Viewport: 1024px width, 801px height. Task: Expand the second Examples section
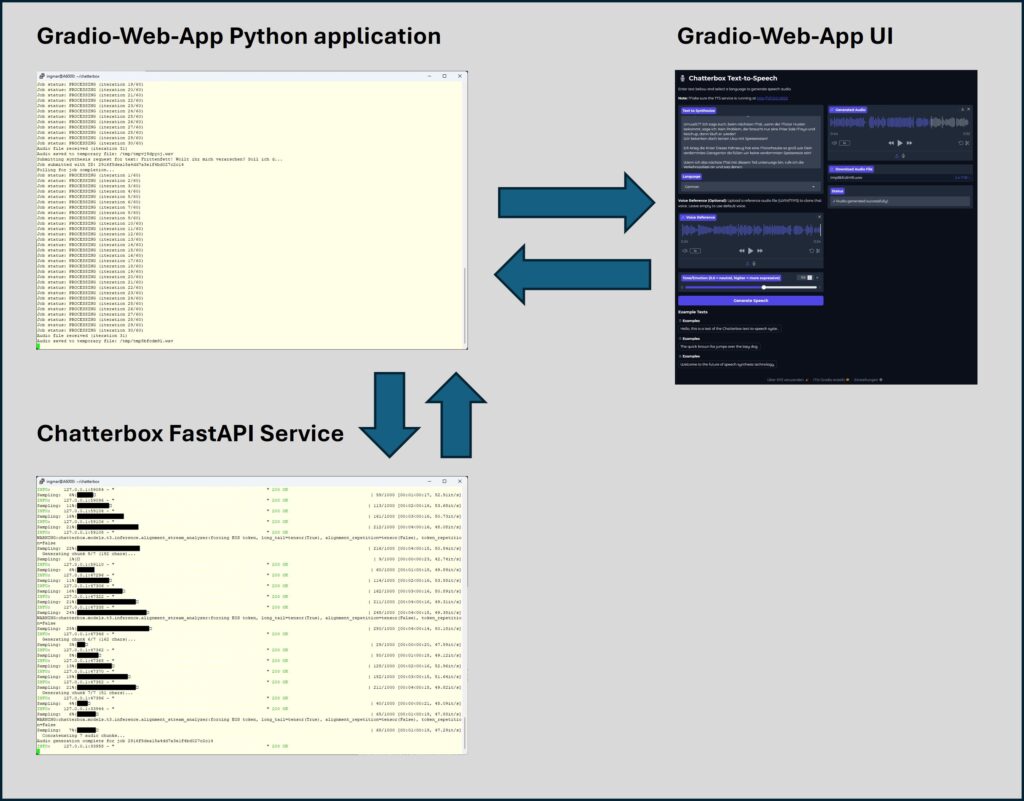pos(689,339)
